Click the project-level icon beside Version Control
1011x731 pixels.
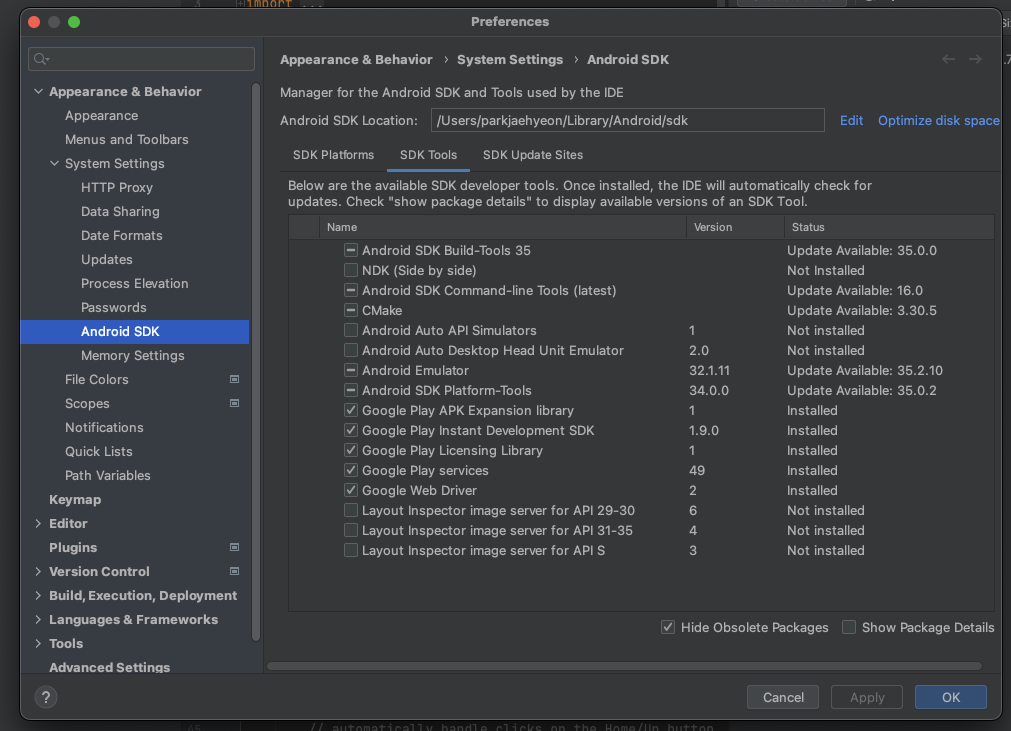(x=234, y=572)
